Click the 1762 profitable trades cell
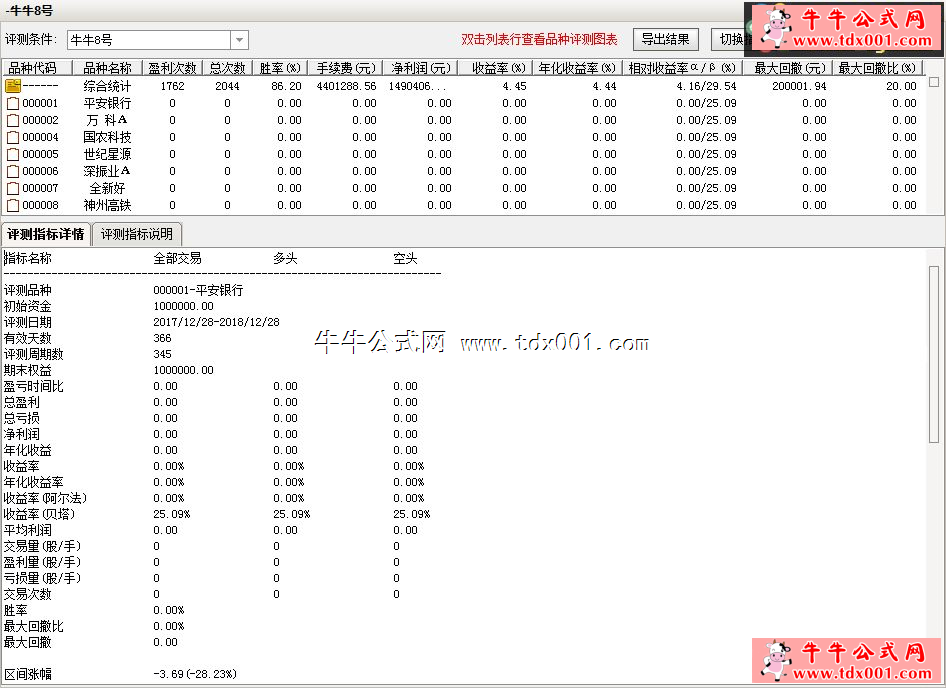Screen dimensions: 946x688 (173, 86)
